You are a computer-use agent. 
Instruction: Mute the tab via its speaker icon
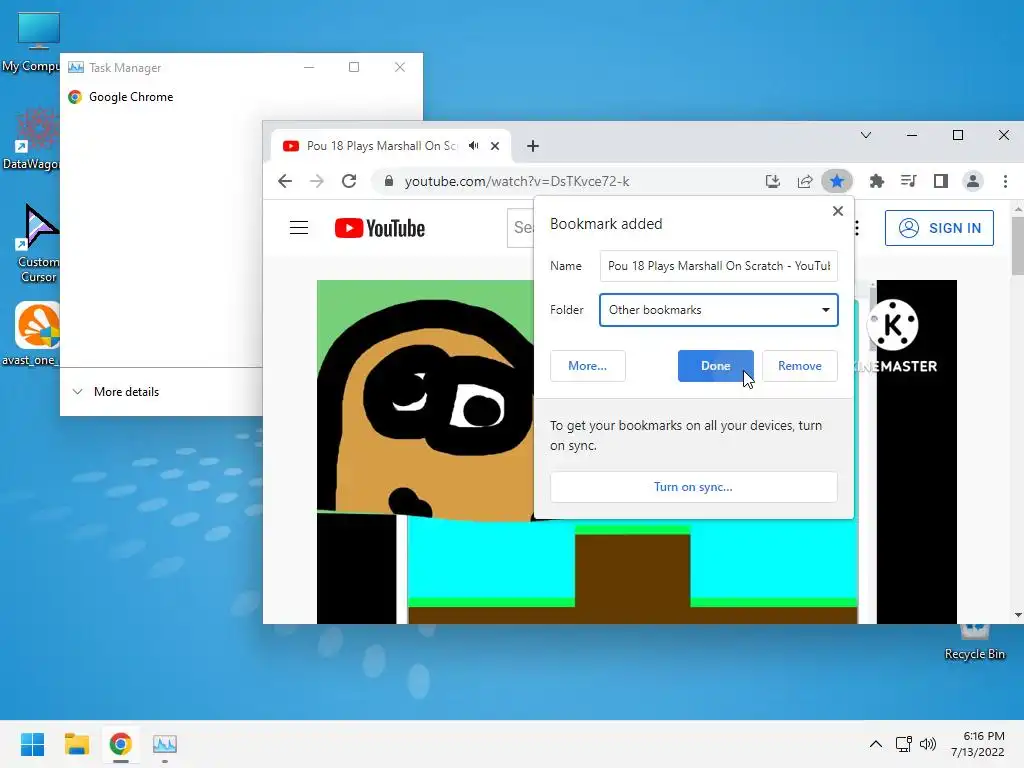coord(473,146)
